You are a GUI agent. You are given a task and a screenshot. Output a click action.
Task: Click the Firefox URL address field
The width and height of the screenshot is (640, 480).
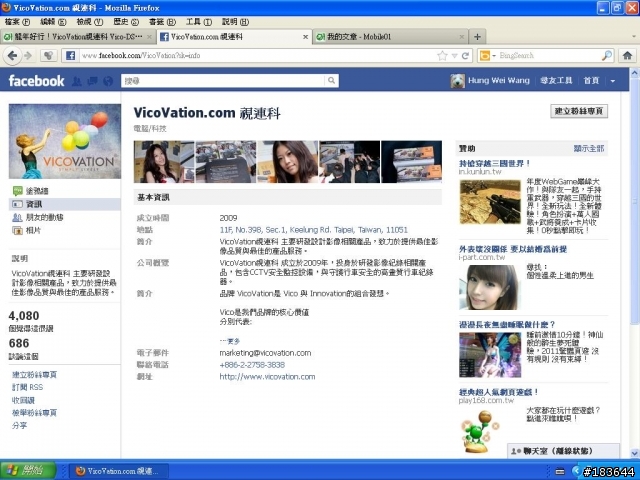pyautogui.click(x=257, y=56)
